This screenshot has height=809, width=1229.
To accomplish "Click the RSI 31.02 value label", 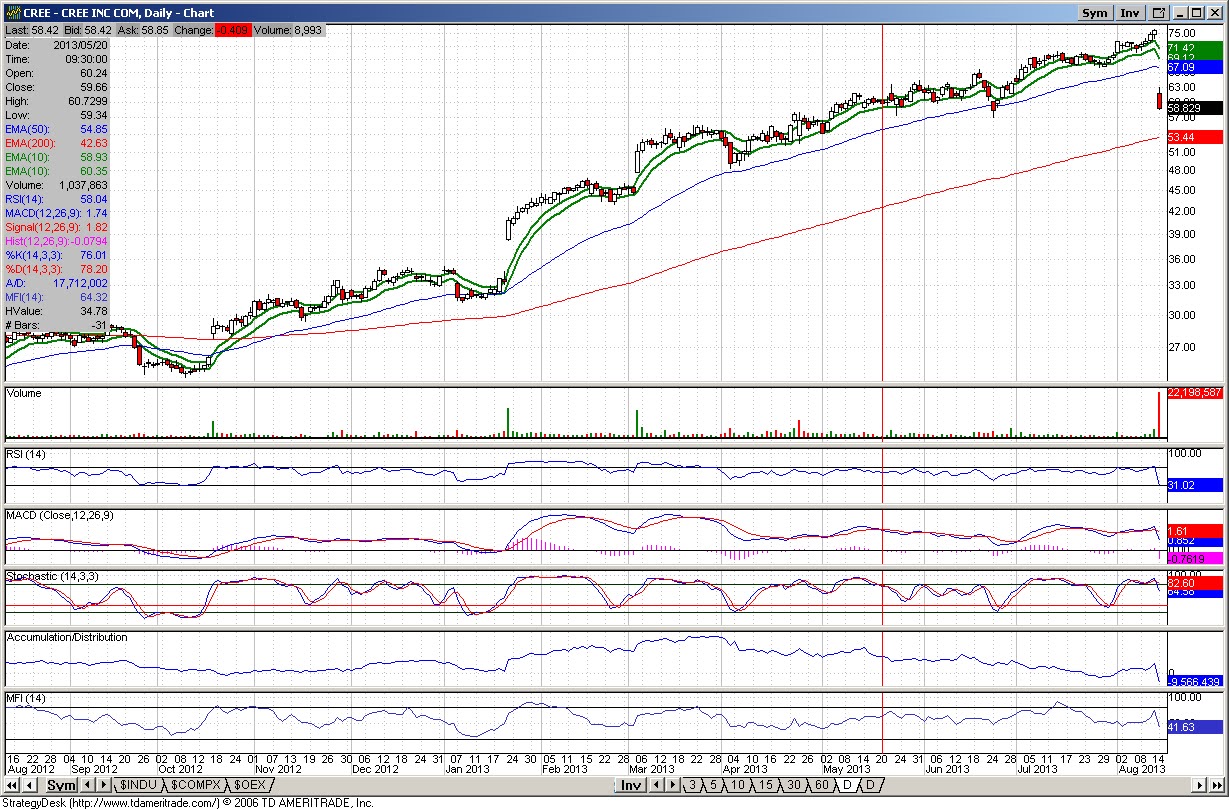I will (1194, 485).
